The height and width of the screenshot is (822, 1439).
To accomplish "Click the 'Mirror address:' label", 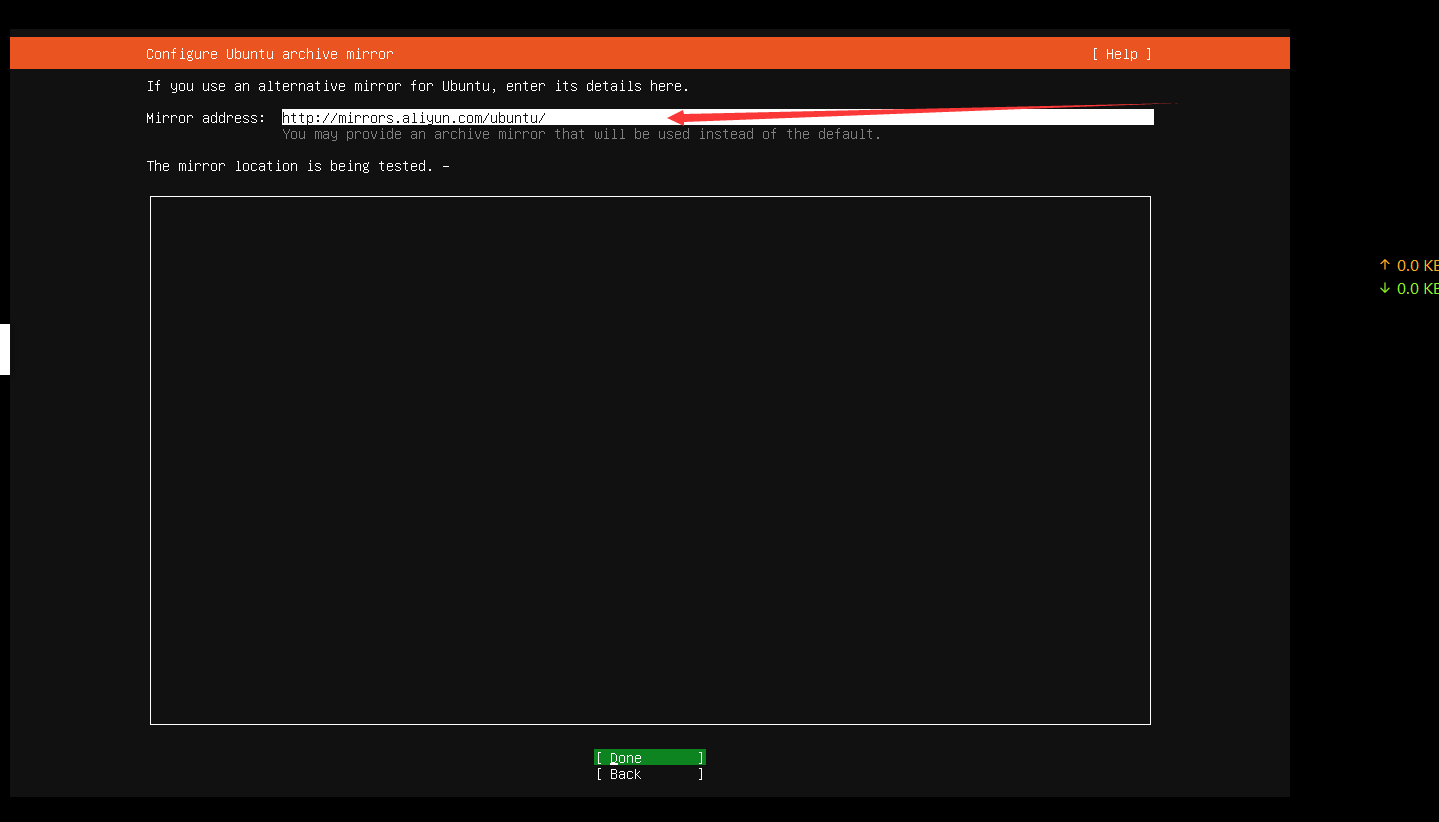I will (x=206, y=118).
